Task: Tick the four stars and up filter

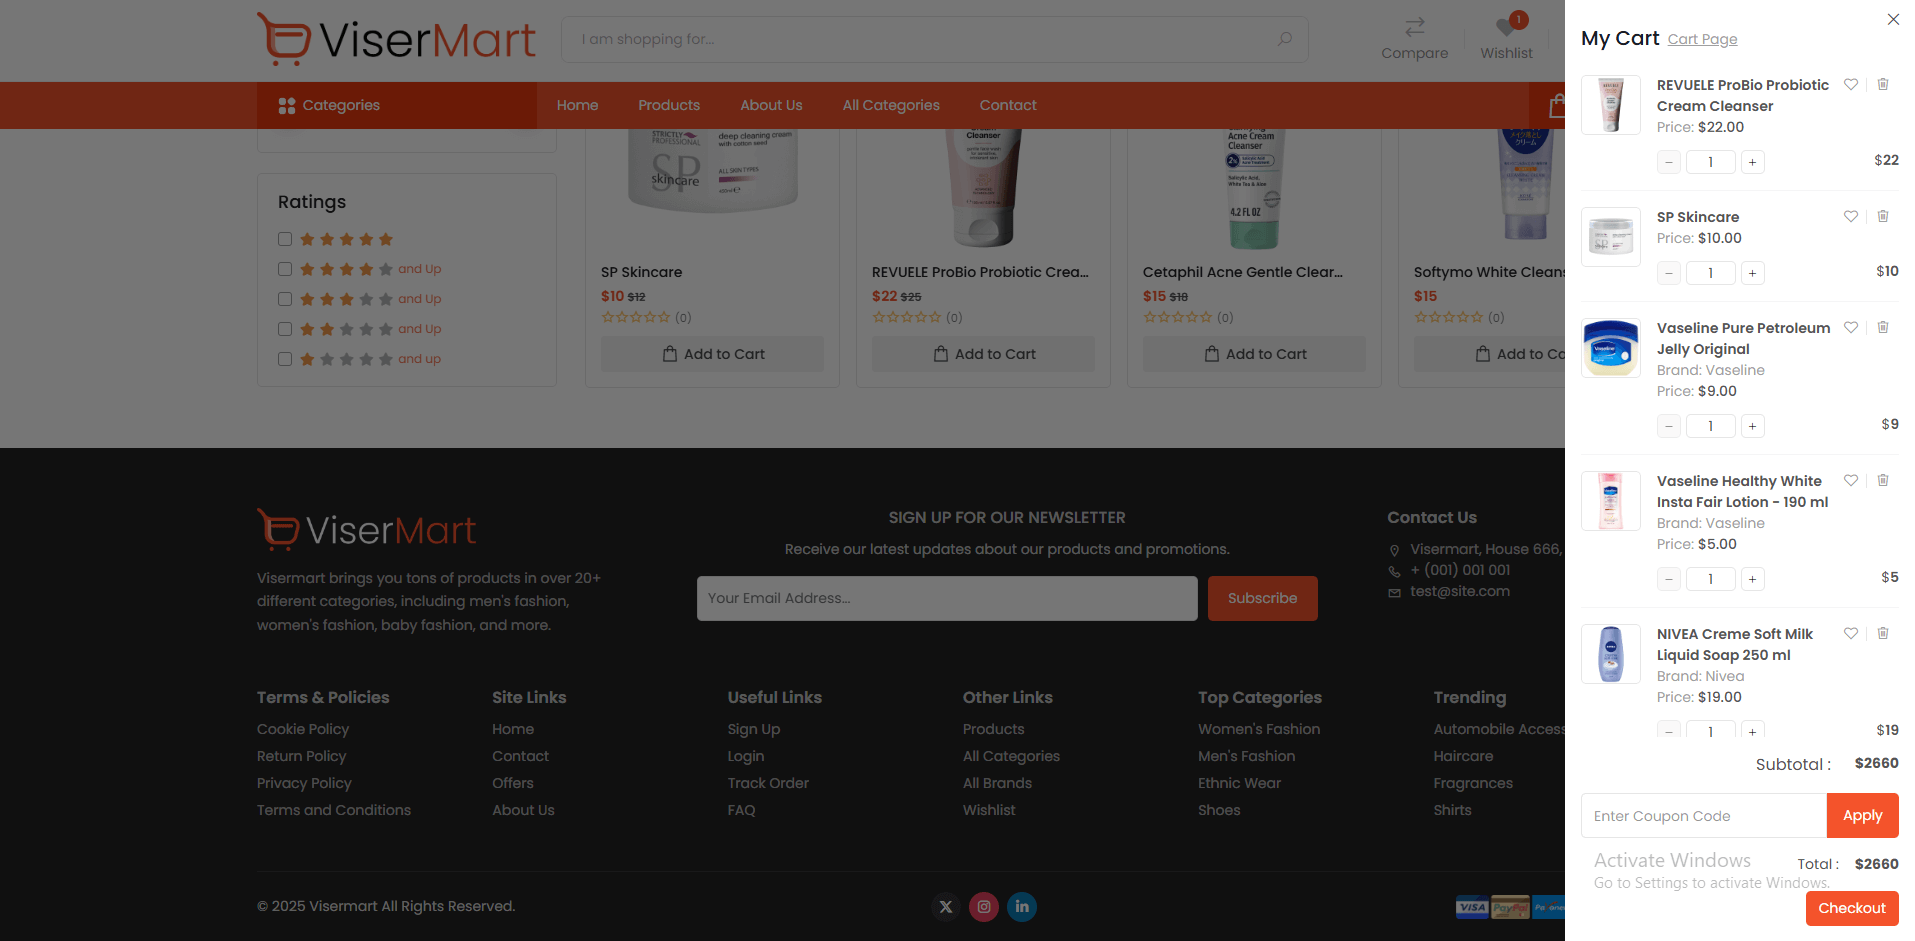Action: [285, 269]
